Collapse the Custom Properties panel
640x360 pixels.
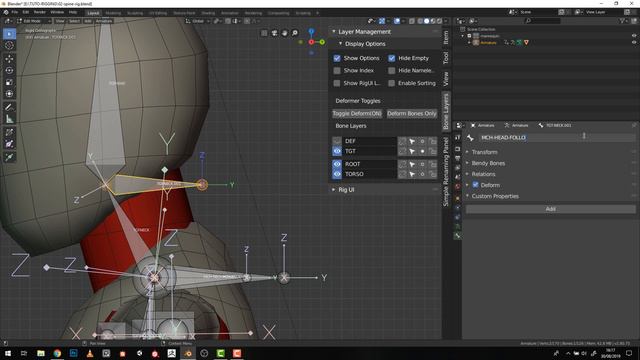pyautogui.click(x=467, y=196)
